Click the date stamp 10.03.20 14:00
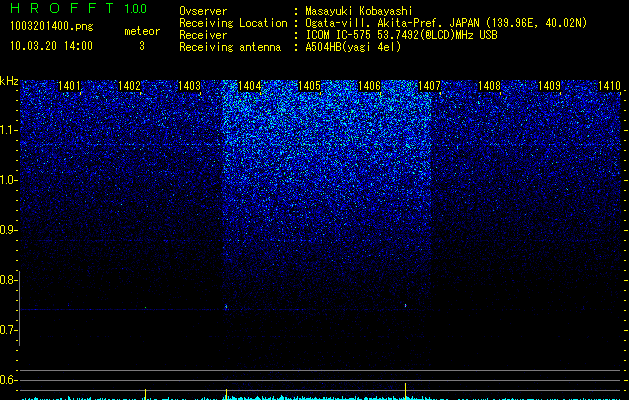This screenshot has height=400, width=629. (51, 46)
